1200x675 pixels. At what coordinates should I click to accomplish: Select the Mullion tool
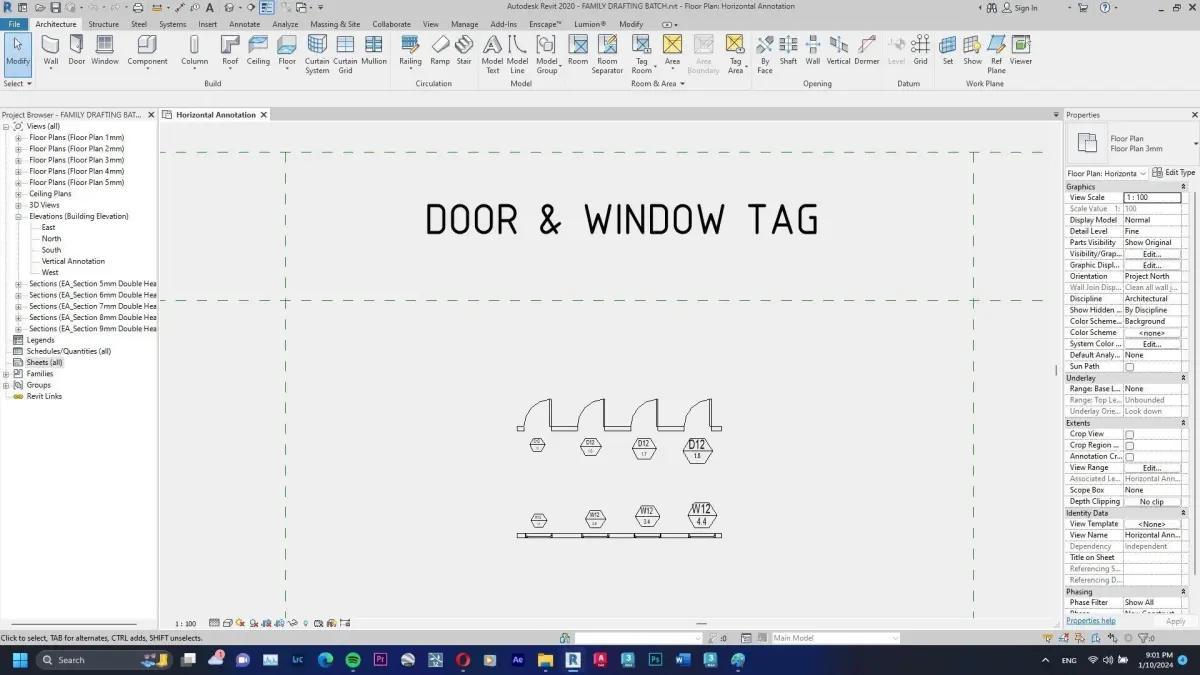click(374, 50)
